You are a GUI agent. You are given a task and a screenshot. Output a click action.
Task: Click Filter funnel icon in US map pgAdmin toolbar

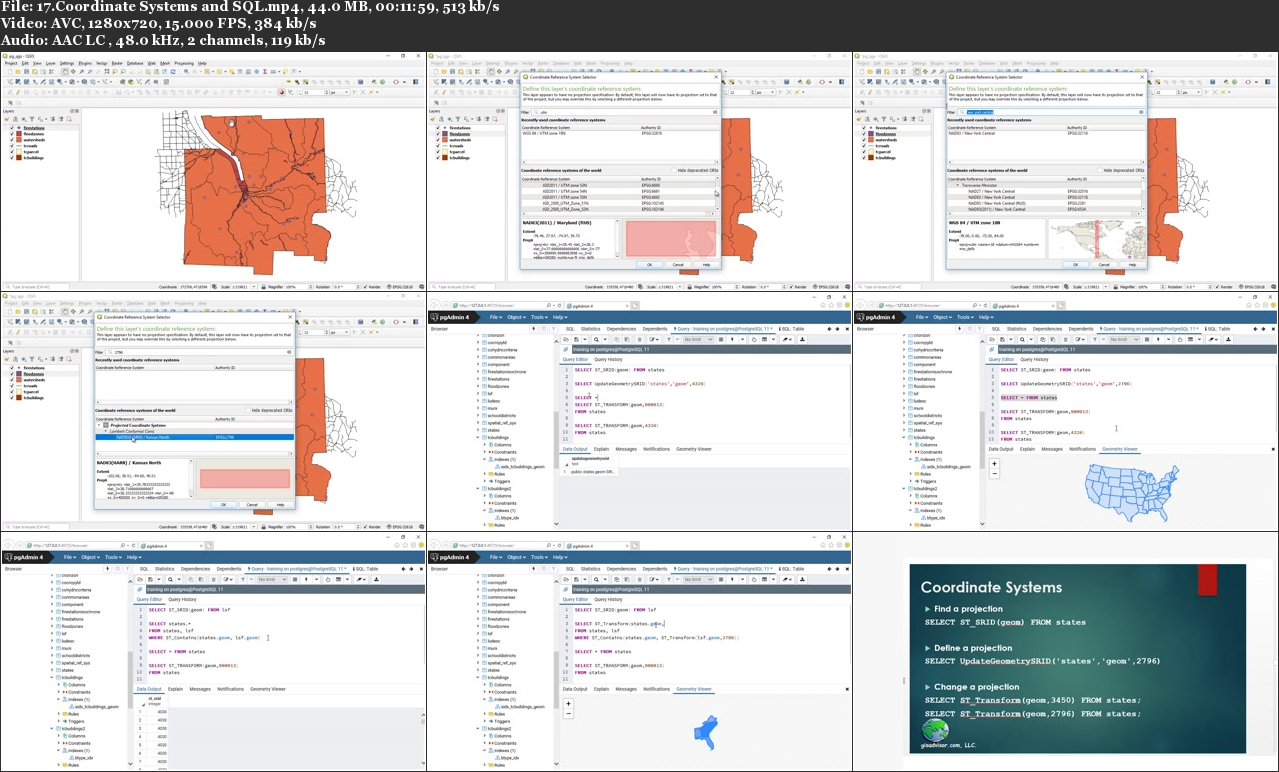(1095, 339)
